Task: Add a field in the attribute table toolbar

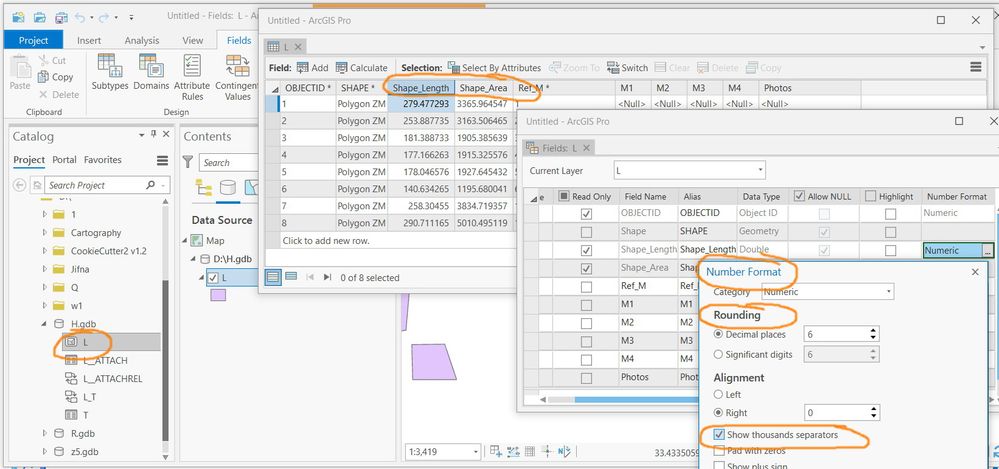Action: [x=312, y=68]
